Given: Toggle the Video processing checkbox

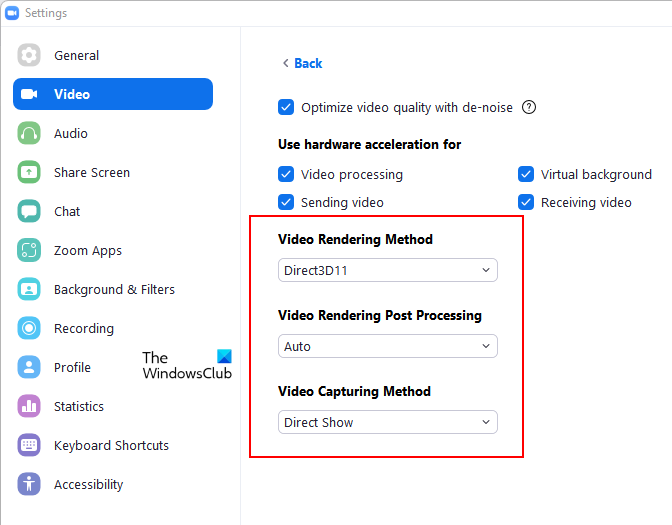Looking at the screenshot, I should (286, 174).
